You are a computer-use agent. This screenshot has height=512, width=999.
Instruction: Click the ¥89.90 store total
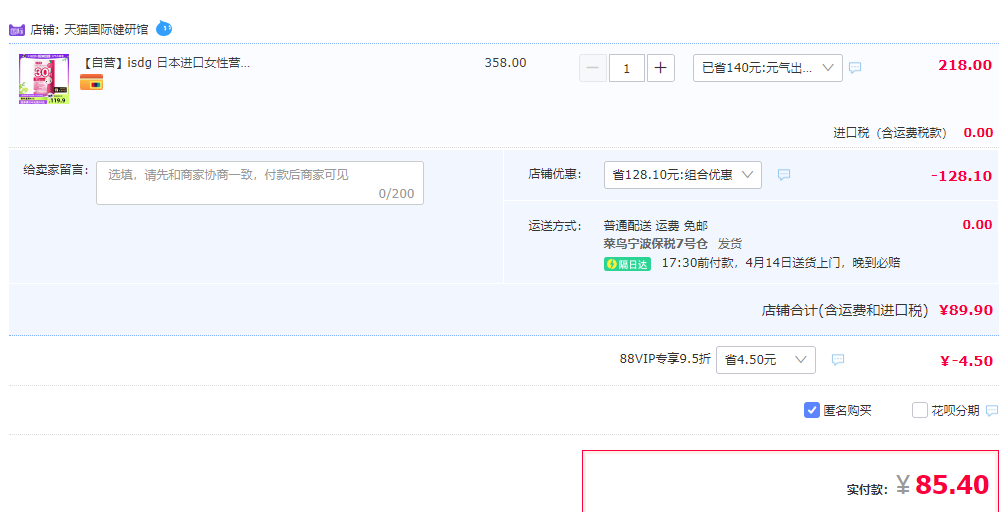pyautogui.click(x=966, y=310)
